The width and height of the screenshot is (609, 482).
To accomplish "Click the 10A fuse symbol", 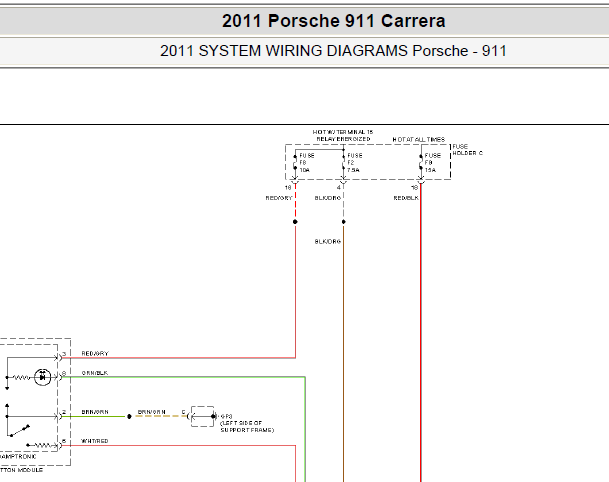I will (295, 162).
